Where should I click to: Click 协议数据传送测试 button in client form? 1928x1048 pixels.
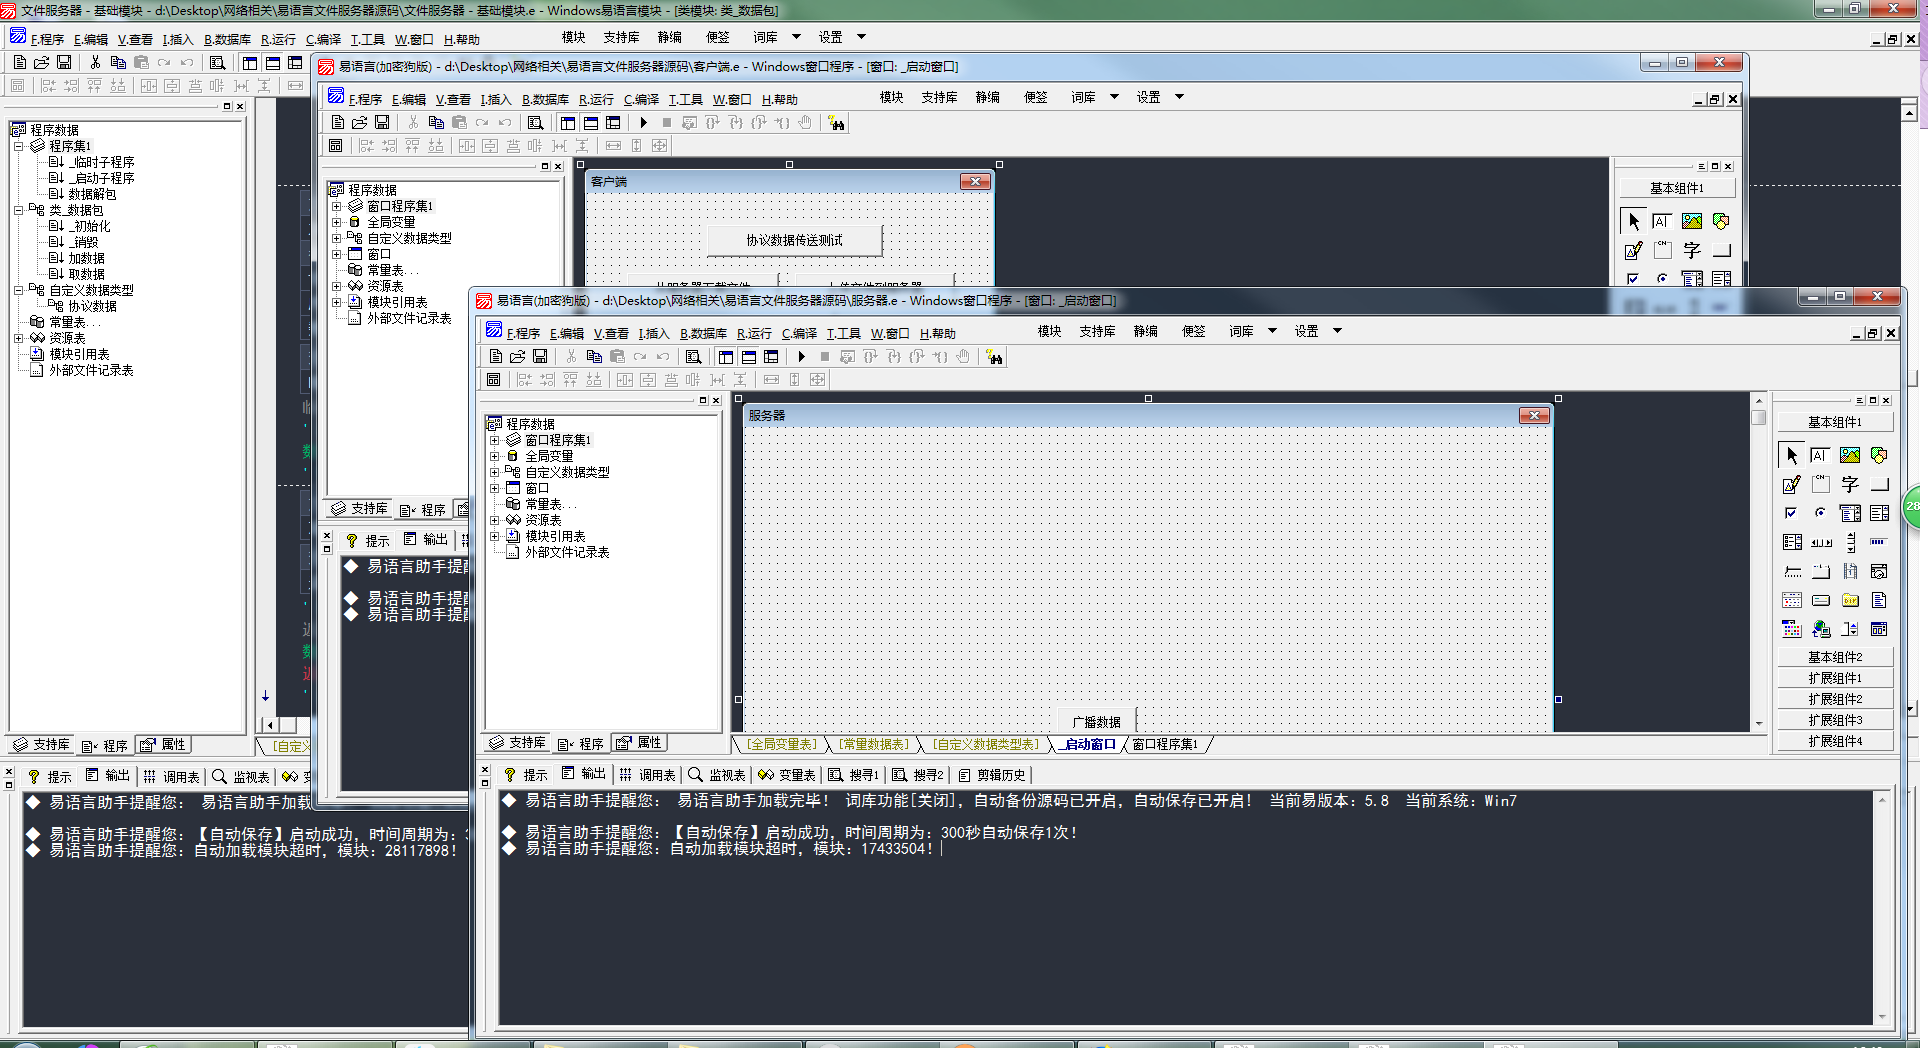[794, 240]
